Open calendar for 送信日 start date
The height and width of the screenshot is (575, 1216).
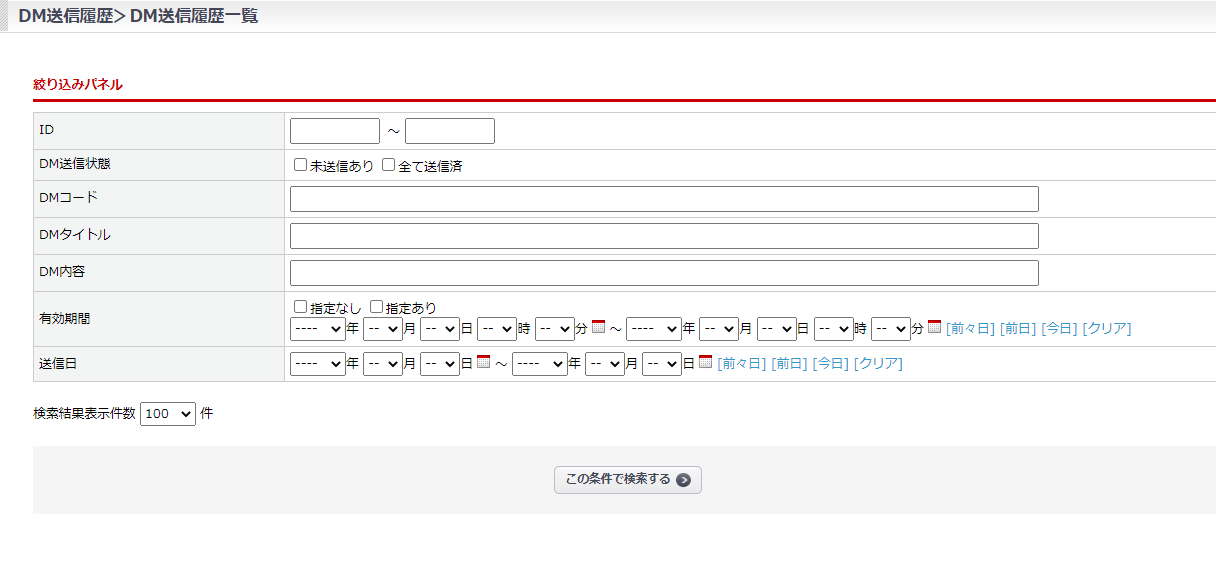coord(483,363)
